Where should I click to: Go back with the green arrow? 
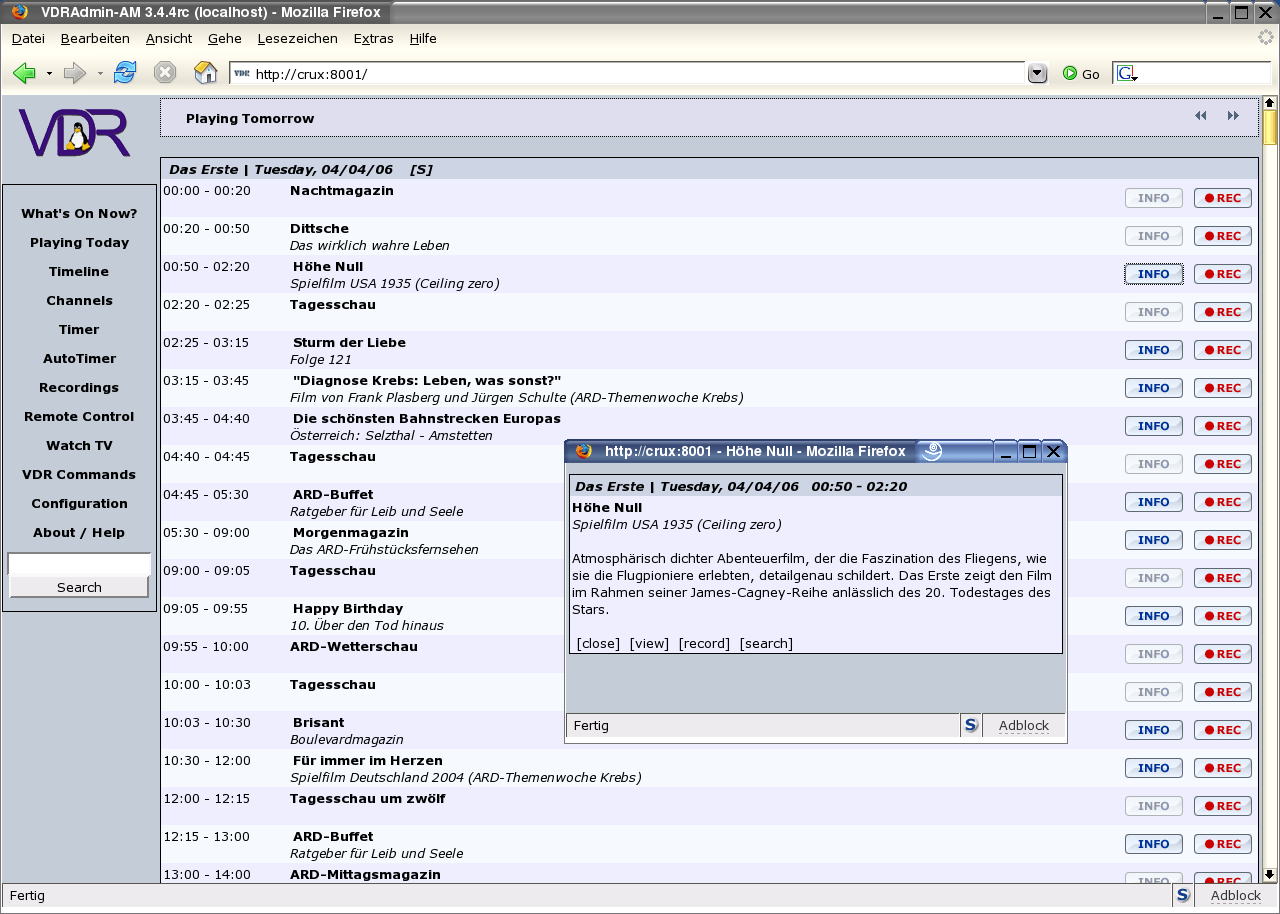click(25, 73)
